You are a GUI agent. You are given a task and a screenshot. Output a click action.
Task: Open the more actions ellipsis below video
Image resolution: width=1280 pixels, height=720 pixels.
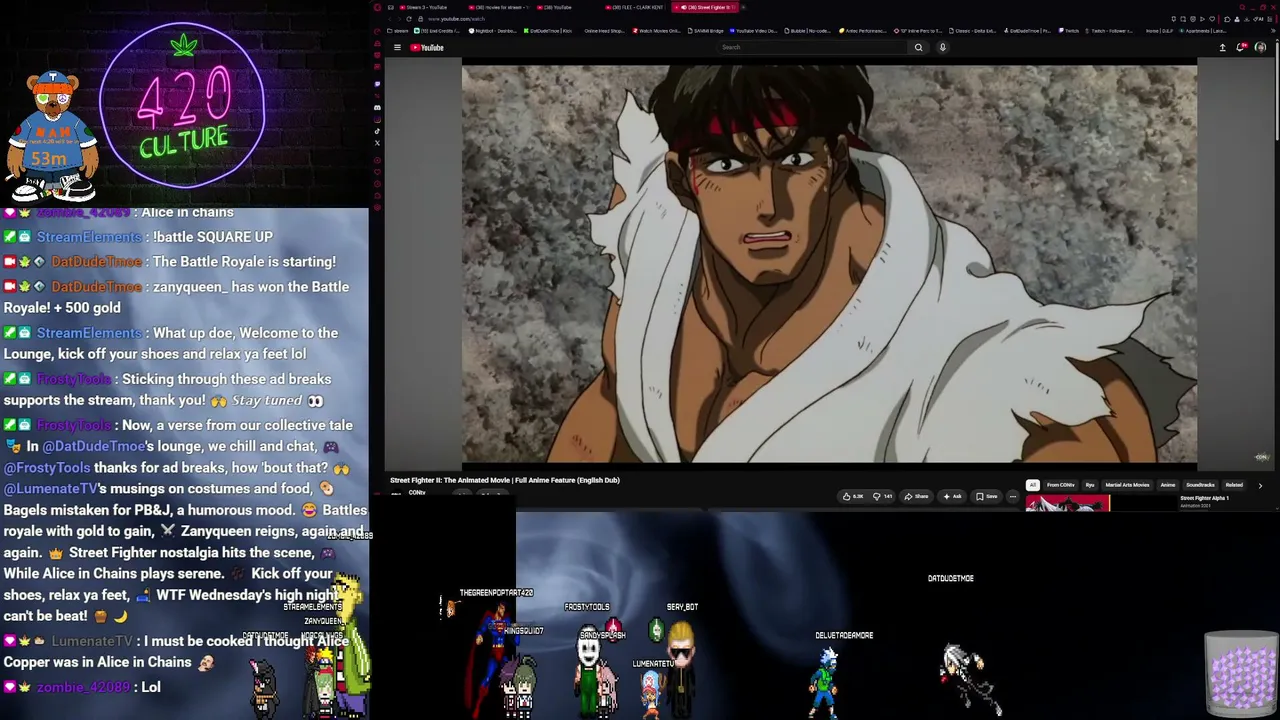pos(1012,496)
